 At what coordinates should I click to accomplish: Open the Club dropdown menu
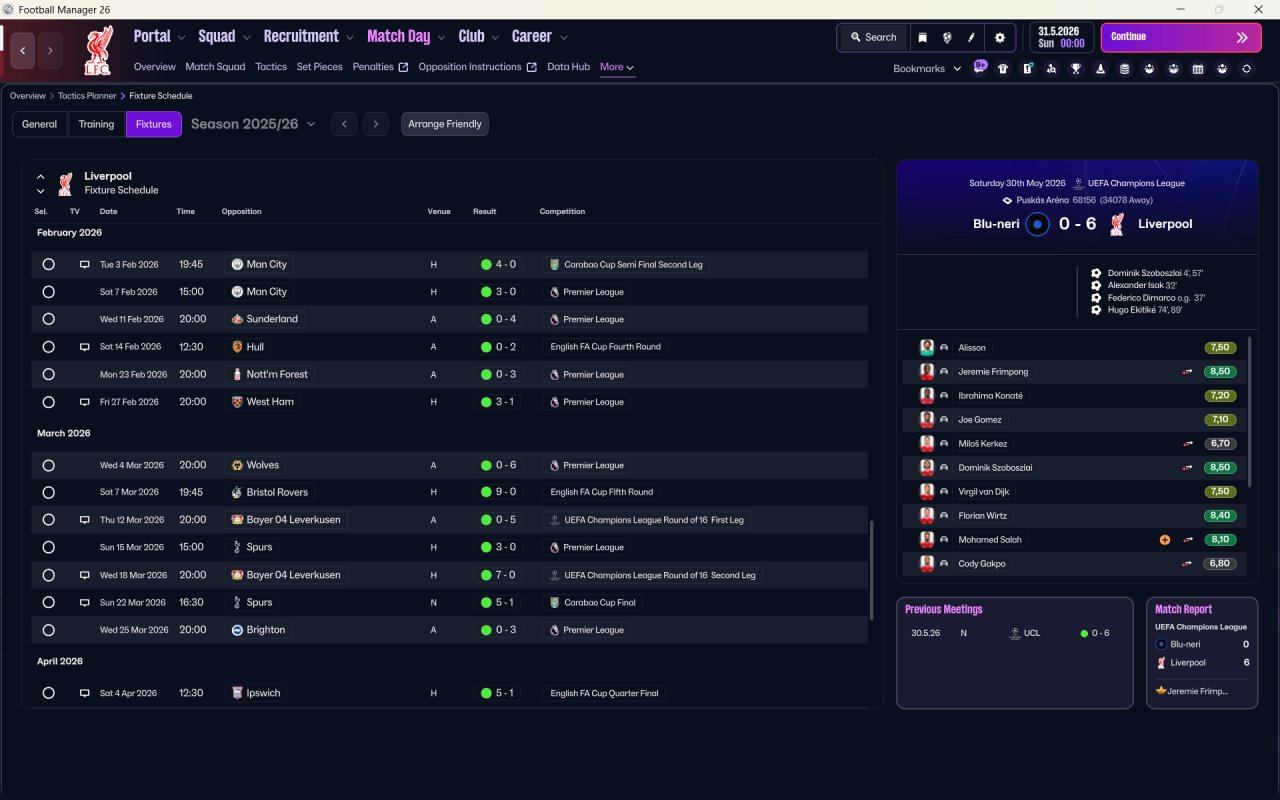(478, 36)
